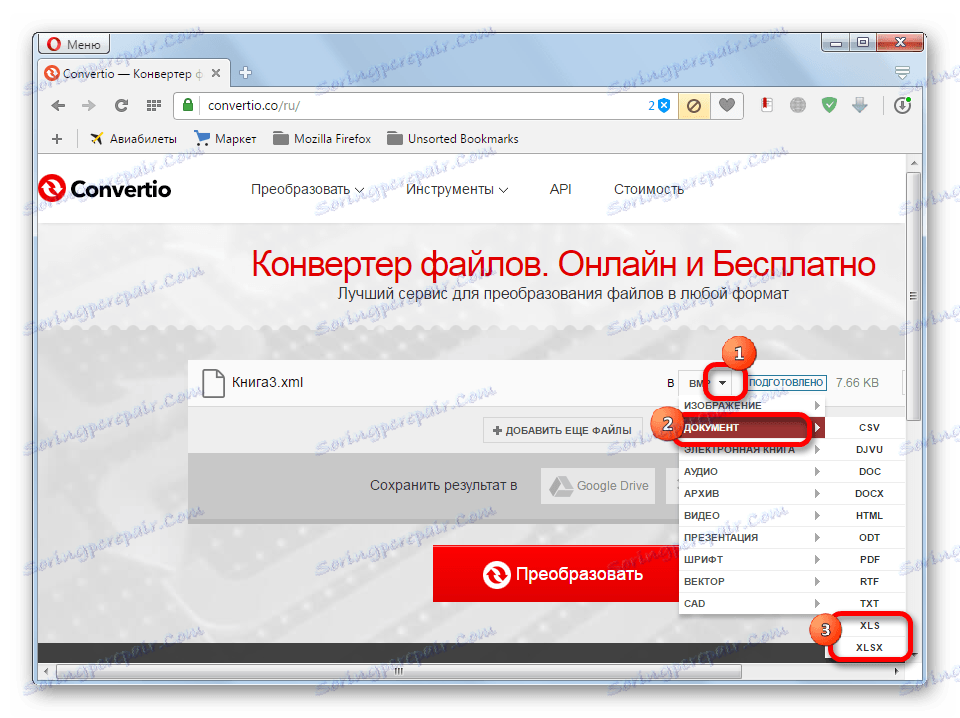Expand the ШРИФТ category
The width and height of the screenshot is (960, 718).
click(x=752, y=559)
